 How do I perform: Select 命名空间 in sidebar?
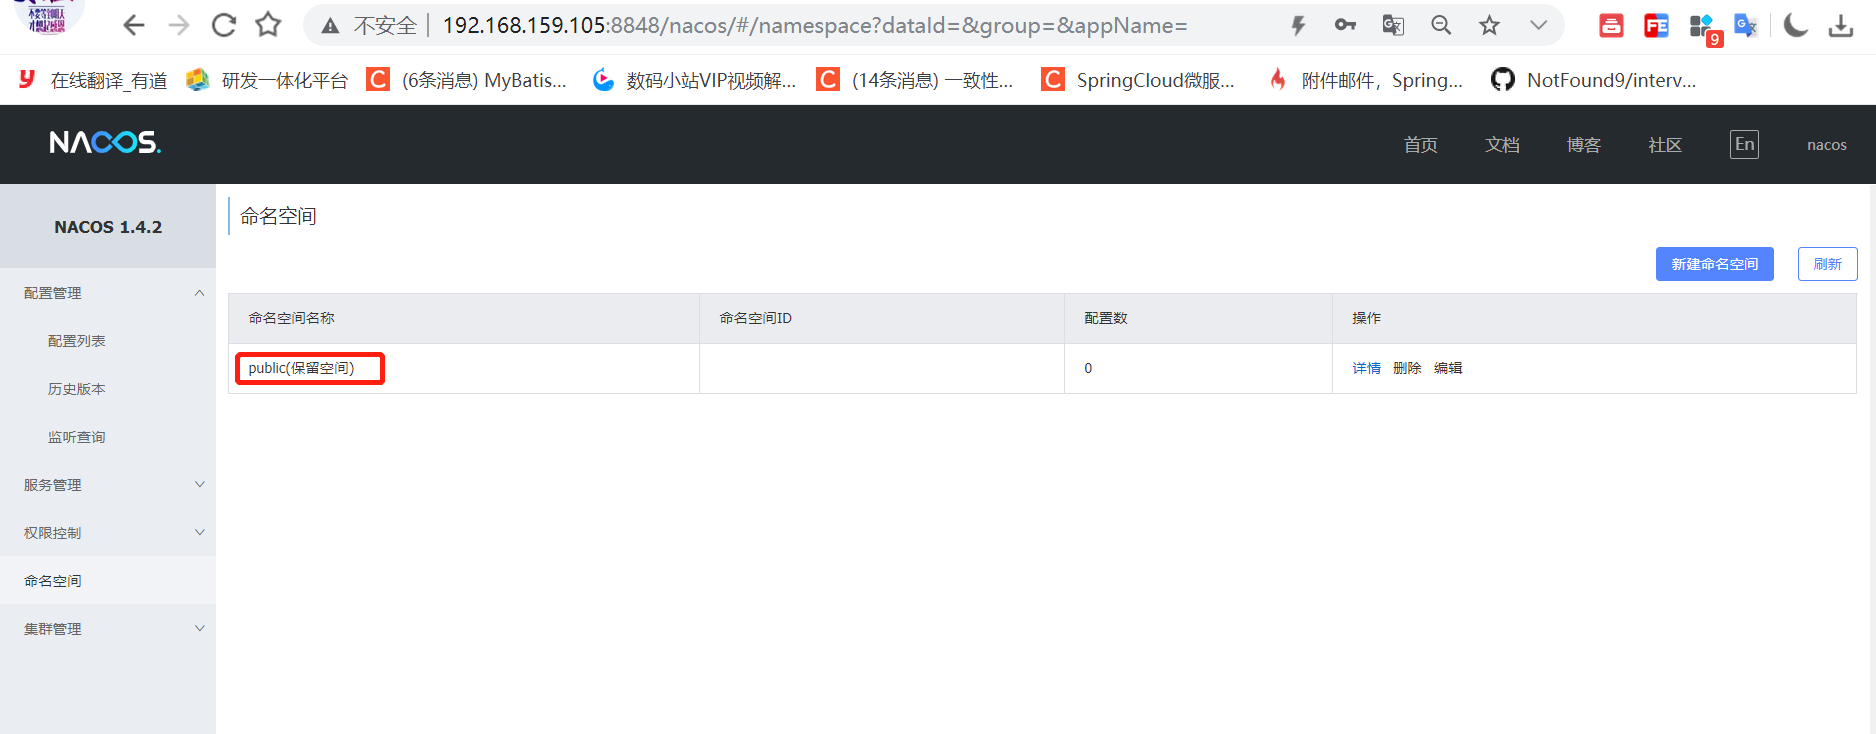[x=108, y=581]
